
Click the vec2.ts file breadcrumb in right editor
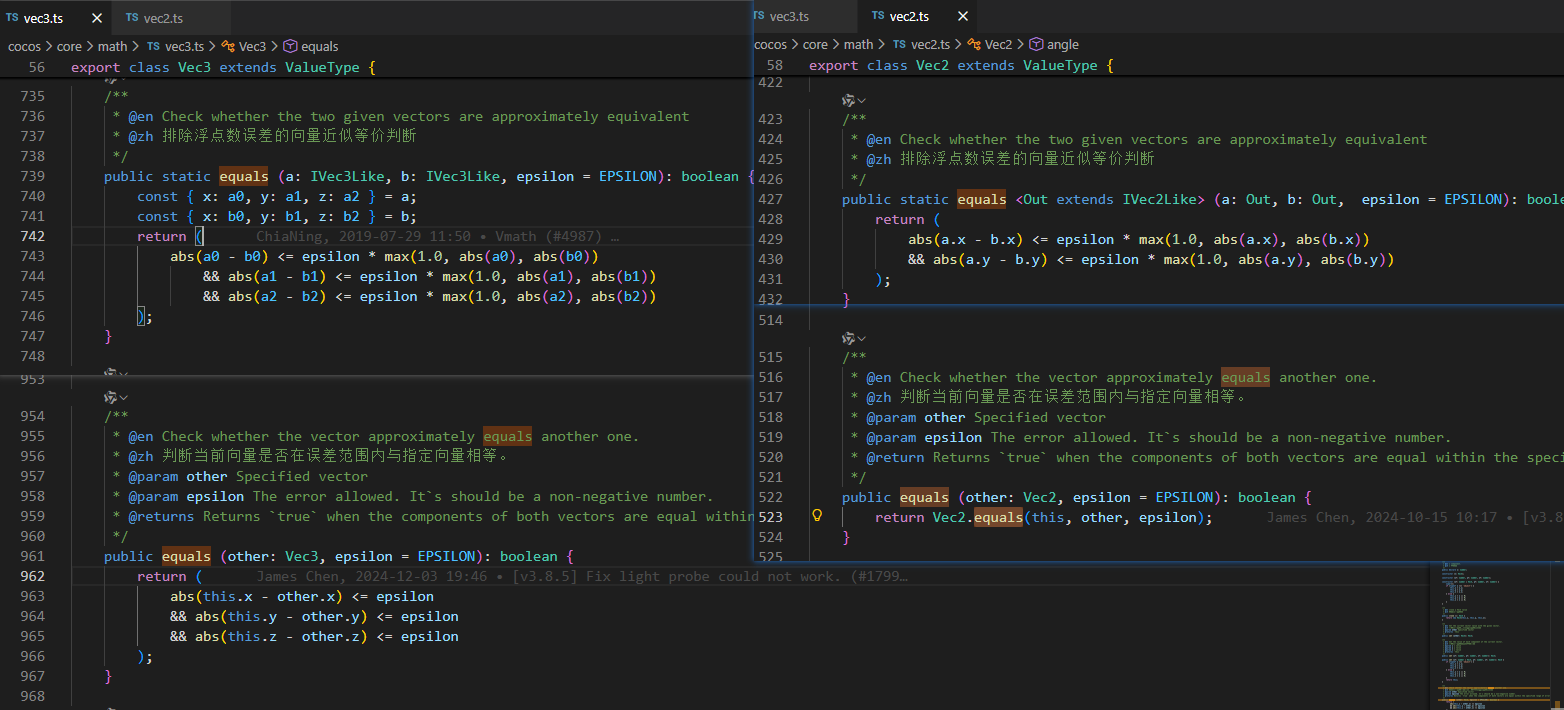click(x=929, y=44)
